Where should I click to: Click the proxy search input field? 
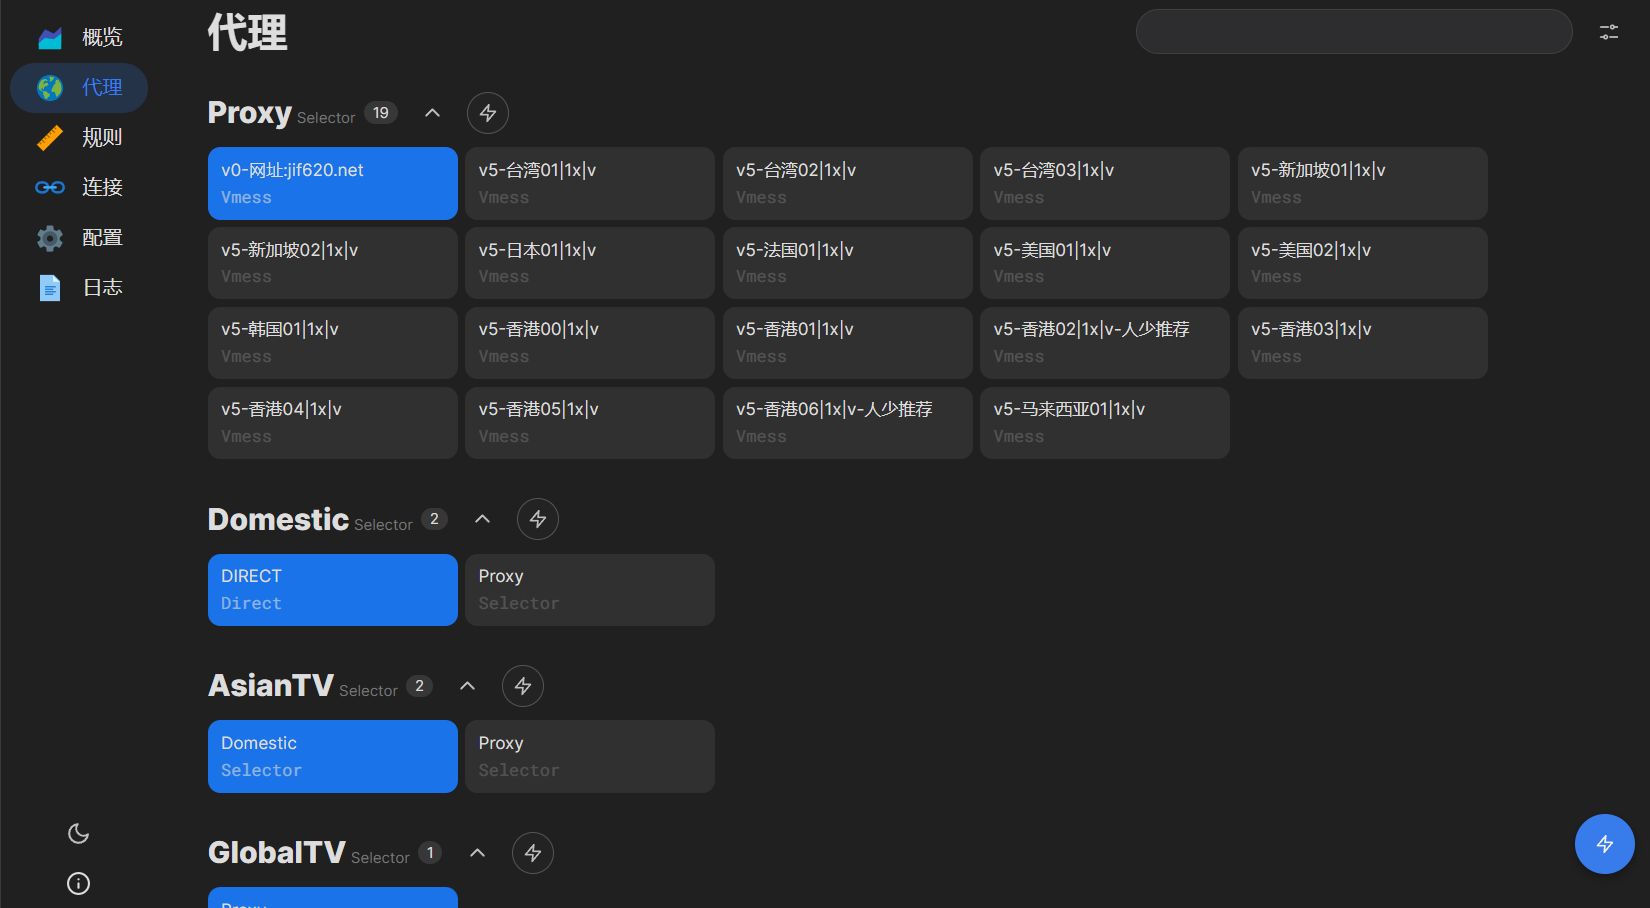(1353, 32)
